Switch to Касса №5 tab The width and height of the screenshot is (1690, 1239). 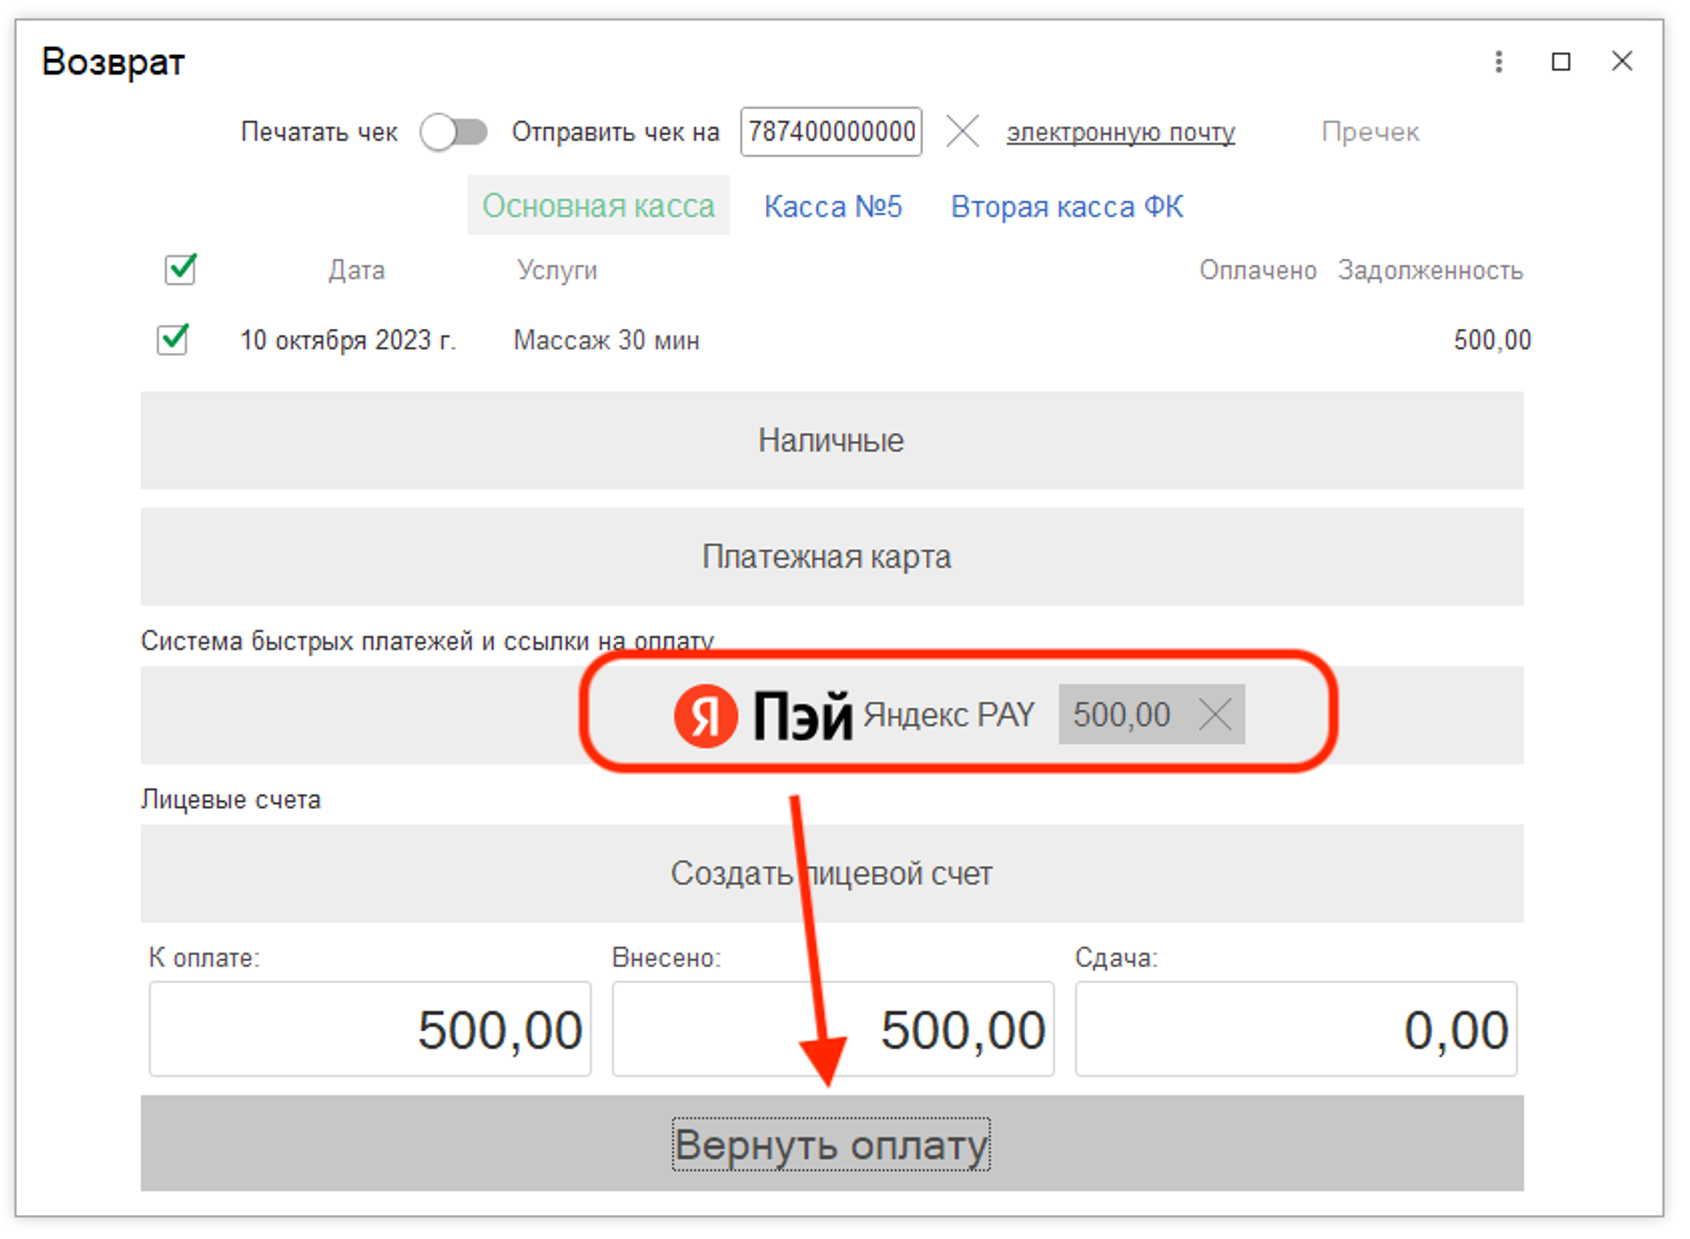click(x=833, y=206)
